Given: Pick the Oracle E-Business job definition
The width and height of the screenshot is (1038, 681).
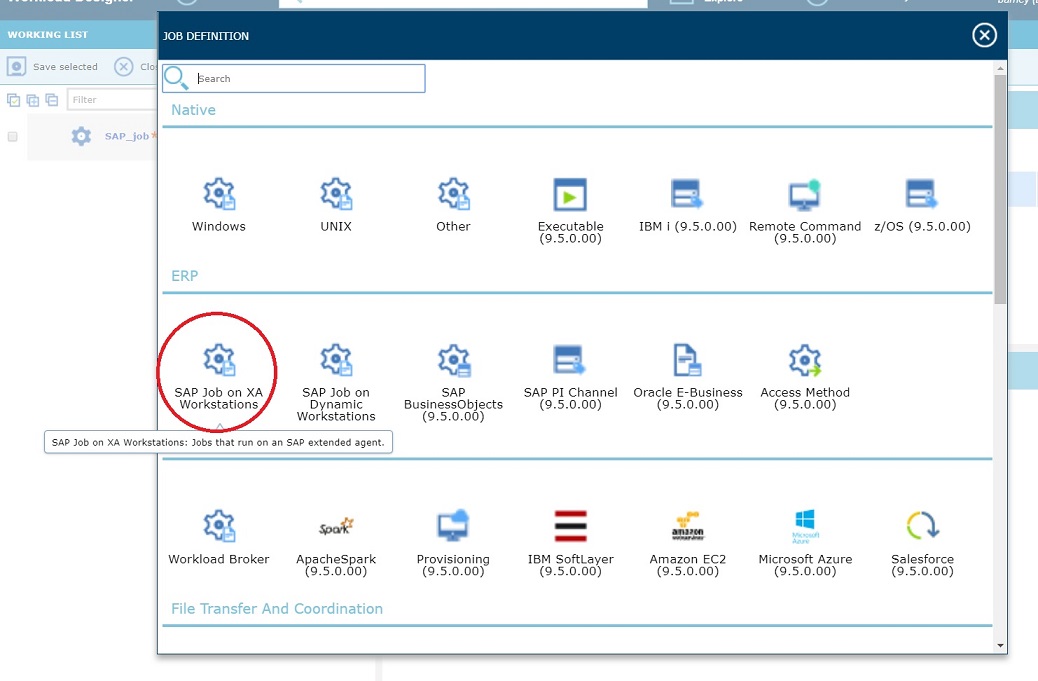Looking at the screenshot, I should [688, 370].
